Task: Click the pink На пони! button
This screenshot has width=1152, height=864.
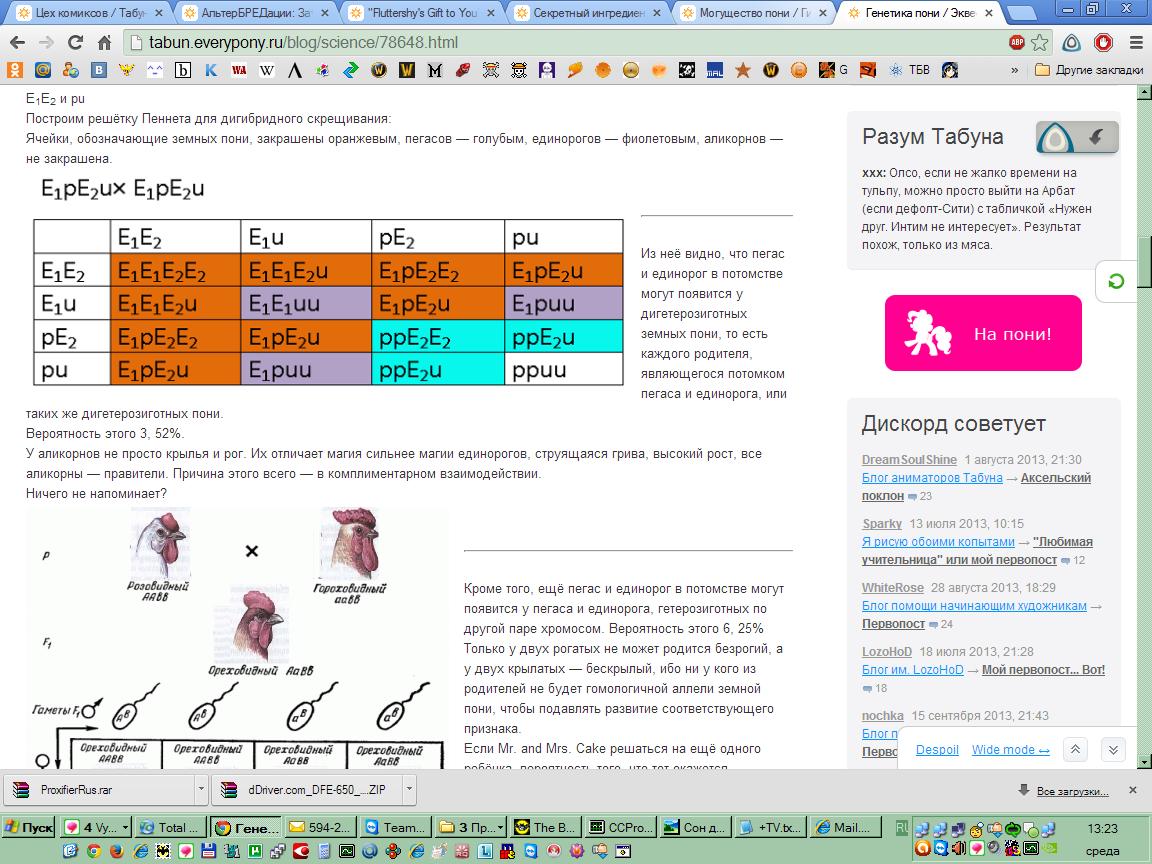Action: pos(983,333)
